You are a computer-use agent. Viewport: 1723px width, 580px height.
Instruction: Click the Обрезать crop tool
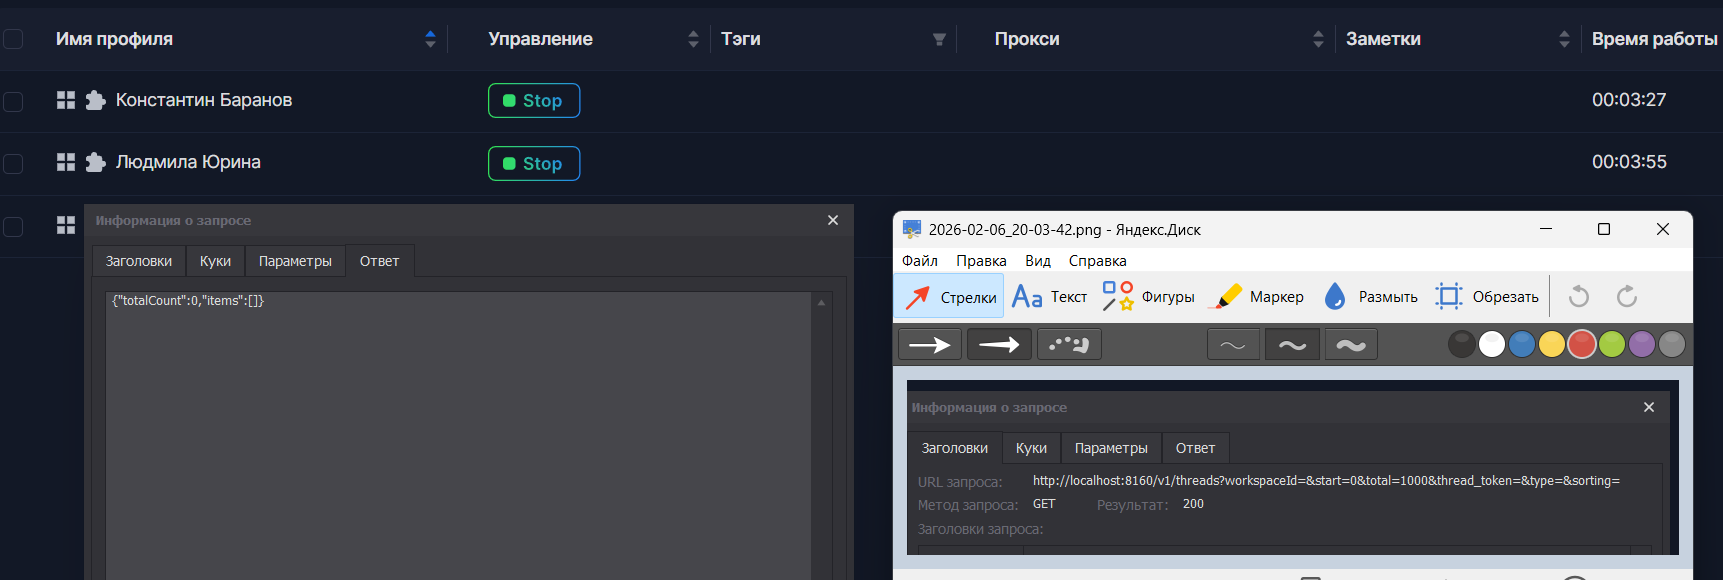1487,297
